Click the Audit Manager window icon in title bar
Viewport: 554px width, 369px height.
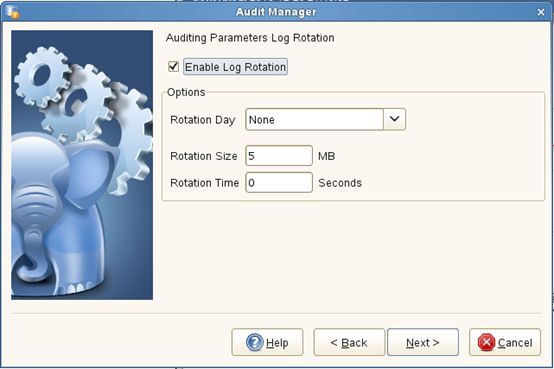click(13, 12)
